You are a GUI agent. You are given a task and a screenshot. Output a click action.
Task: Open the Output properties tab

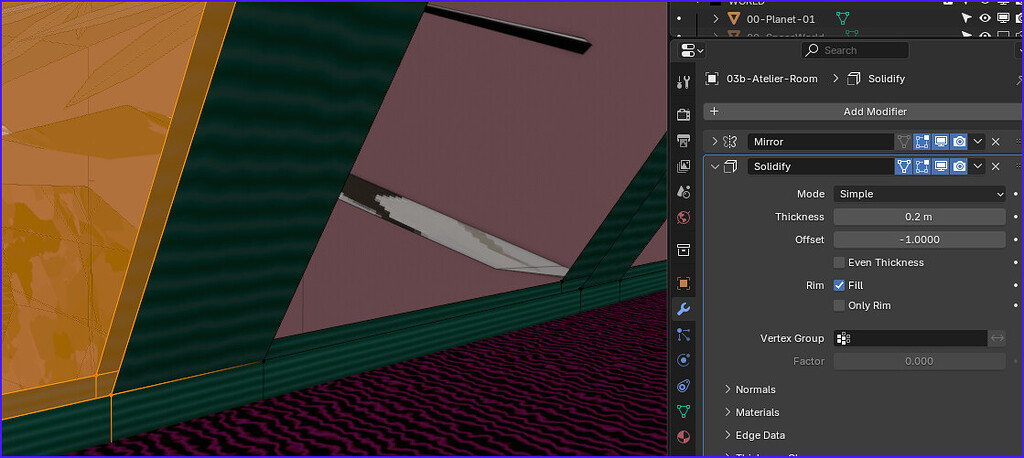coord(683,140)
